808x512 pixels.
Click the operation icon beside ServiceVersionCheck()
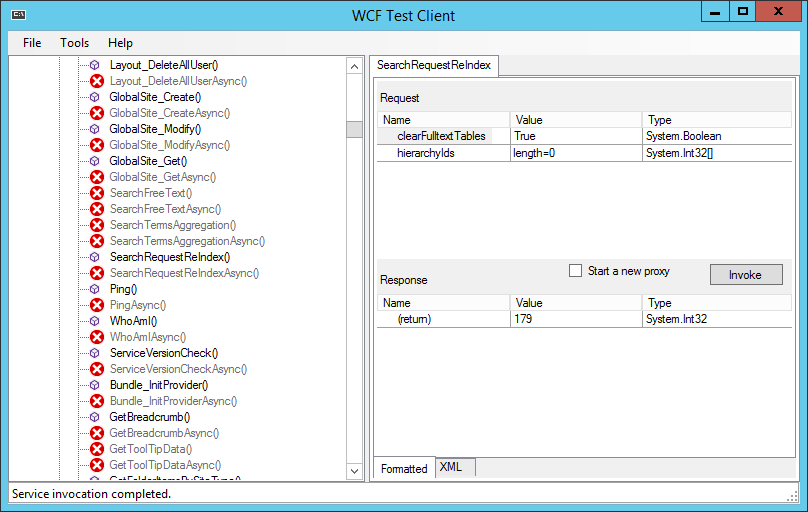click(95, 353)
